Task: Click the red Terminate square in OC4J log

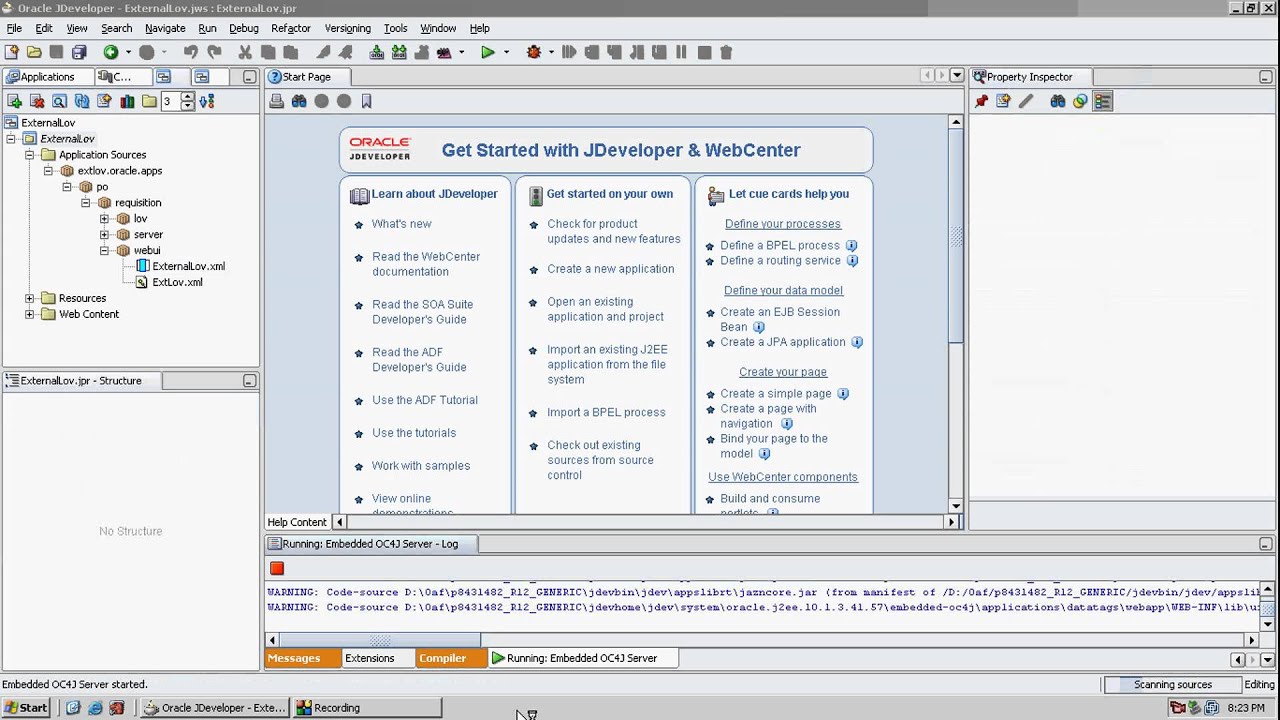Action: tap(277, 568)
